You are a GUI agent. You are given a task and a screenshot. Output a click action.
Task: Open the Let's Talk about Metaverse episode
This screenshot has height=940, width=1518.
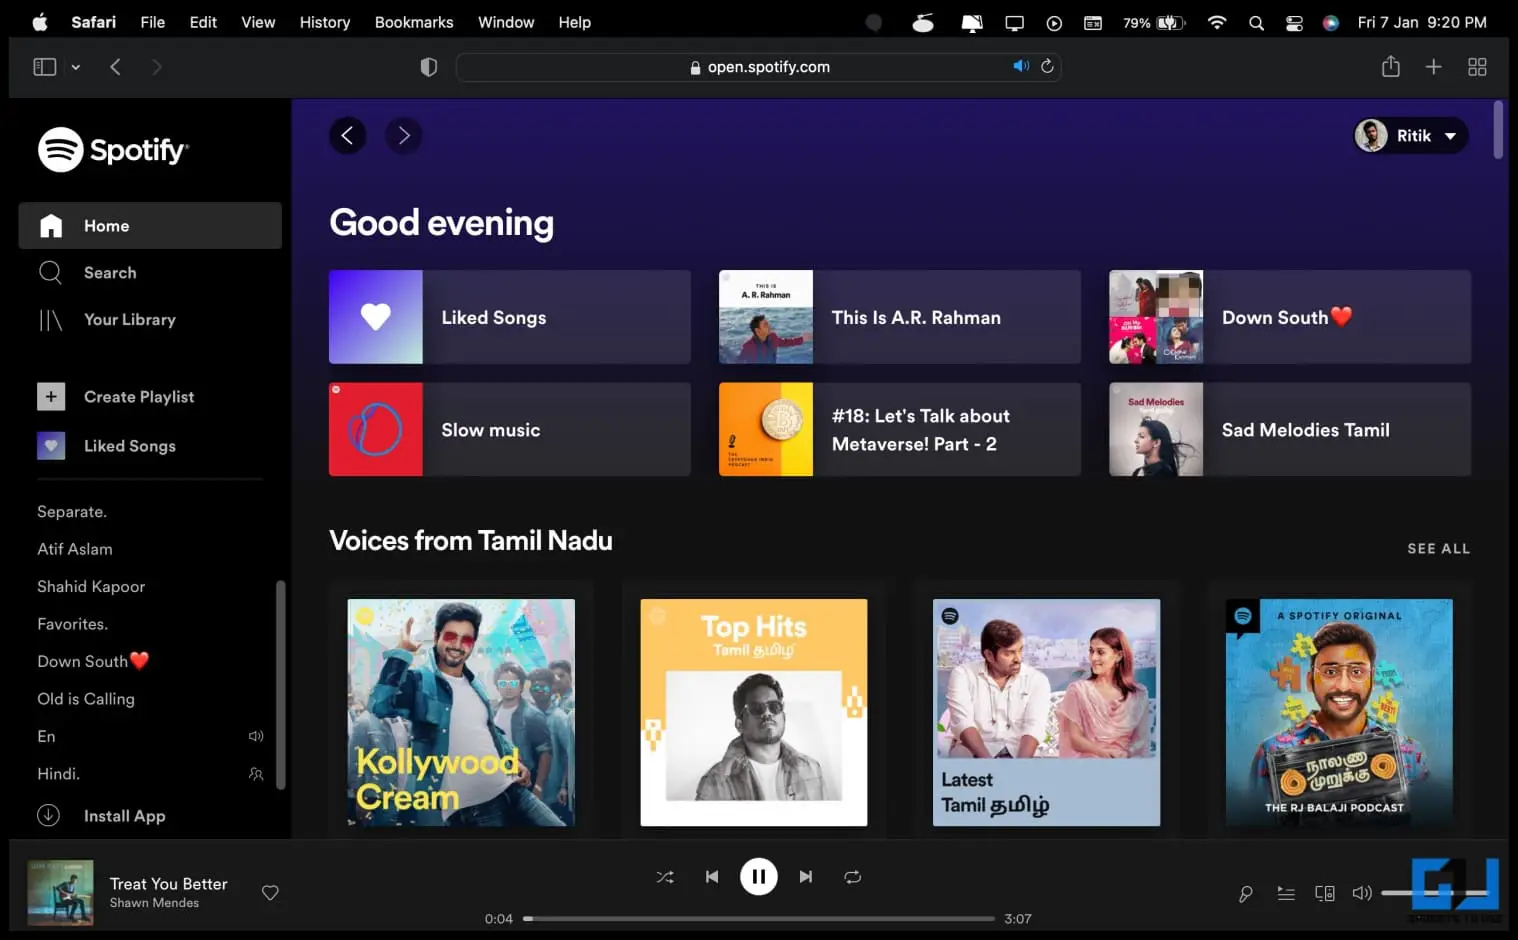[x=900, y=429]
